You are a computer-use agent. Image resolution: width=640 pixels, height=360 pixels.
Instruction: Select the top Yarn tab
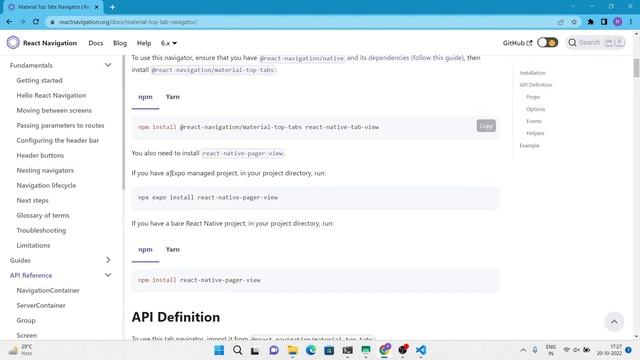click(x=173, y=97)
